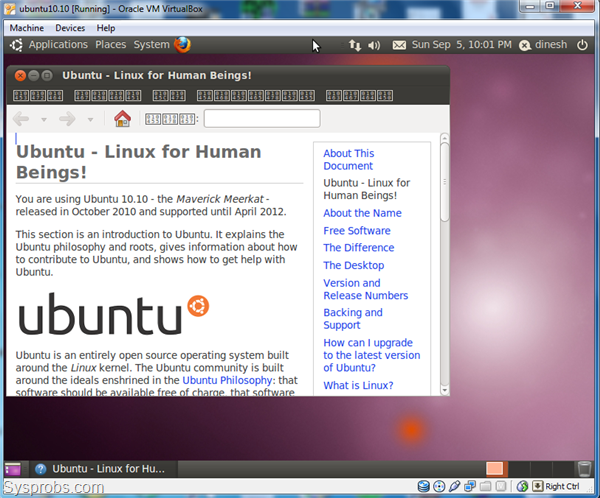This screenshot has width=600, height=498.
Task: Open the mail envelope messaging indicator
Action: click(399, 45)
